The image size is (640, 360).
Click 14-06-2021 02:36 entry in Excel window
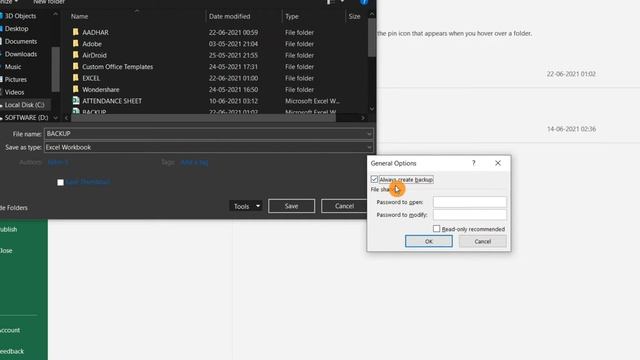point(571,129)
